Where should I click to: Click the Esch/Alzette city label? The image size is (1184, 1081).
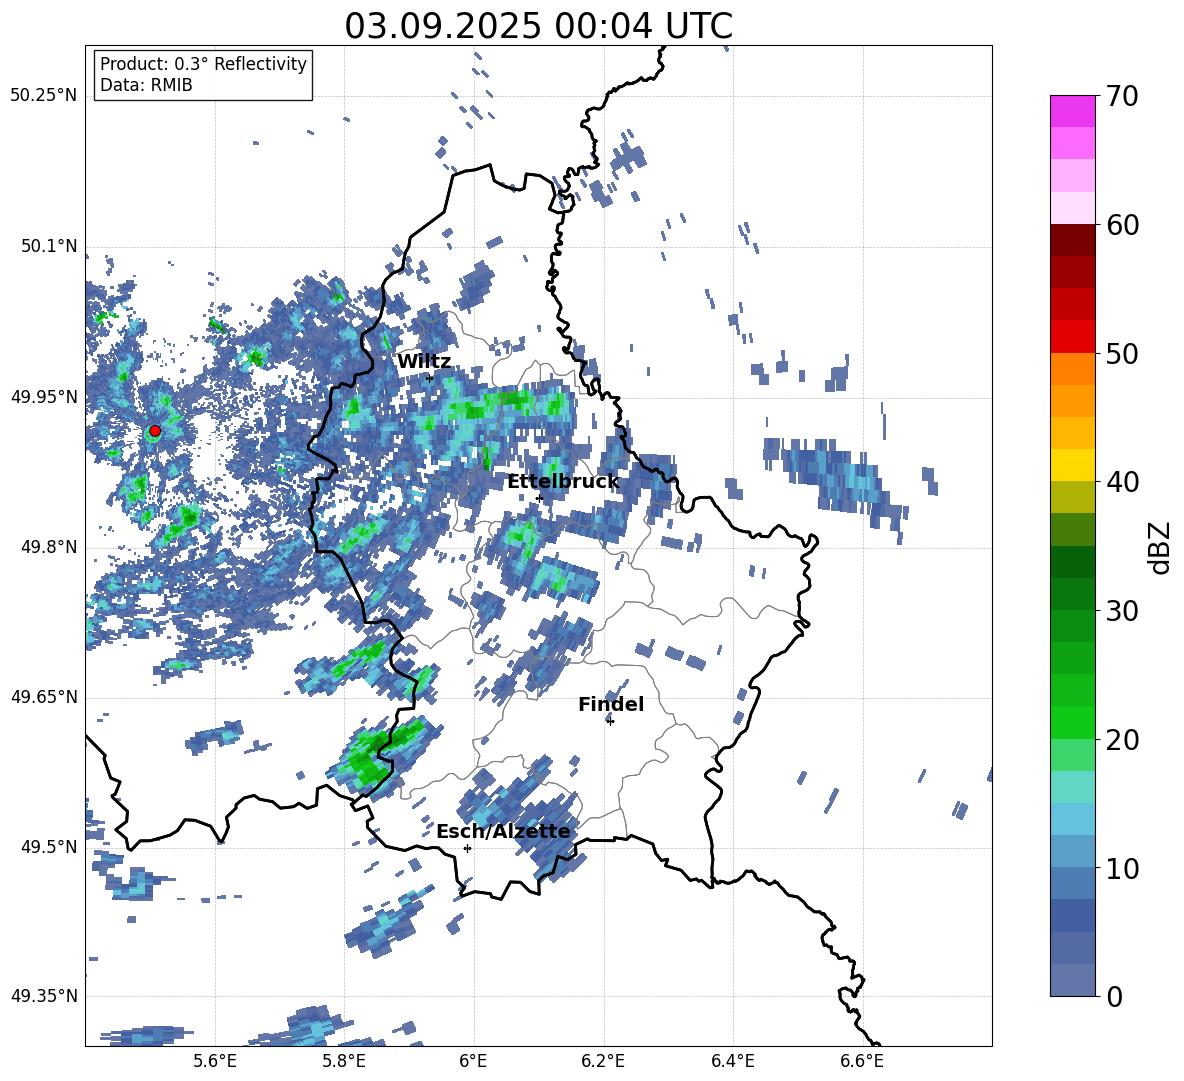pyautogui.click(x=504, y=832)
